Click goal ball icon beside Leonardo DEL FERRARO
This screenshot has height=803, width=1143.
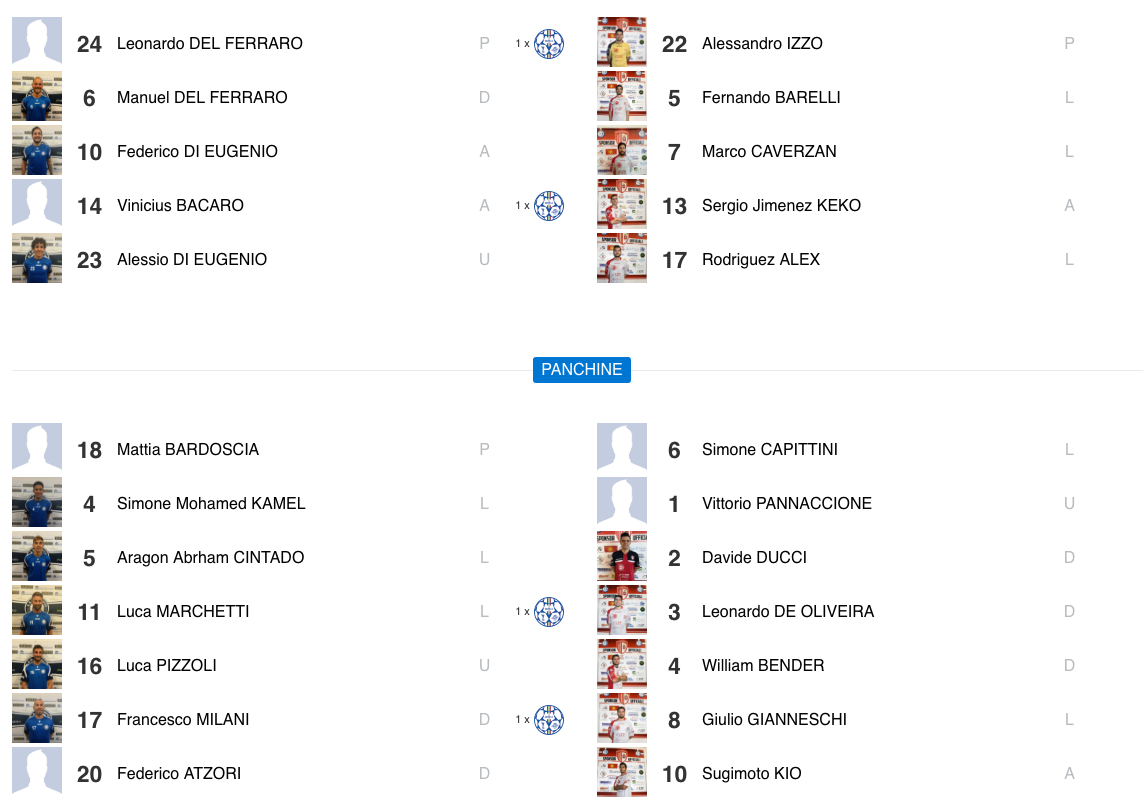pyautogui.click(x=549, y=44)
